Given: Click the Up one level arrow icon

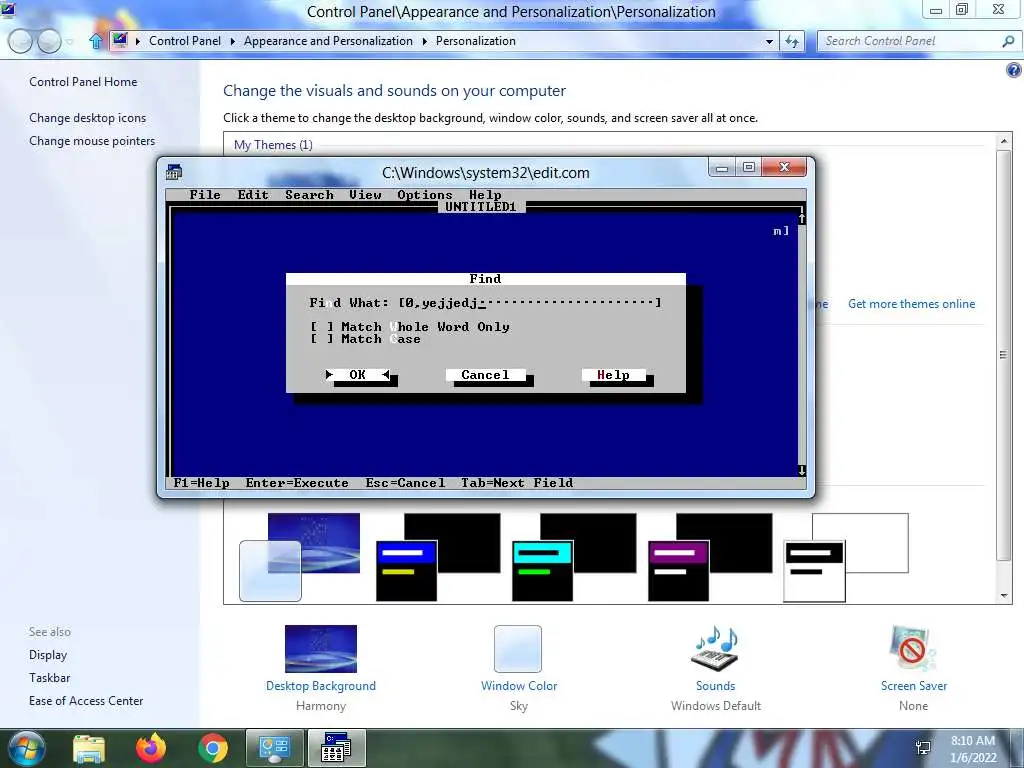Looking at the screenshot, I should point(96,41).
